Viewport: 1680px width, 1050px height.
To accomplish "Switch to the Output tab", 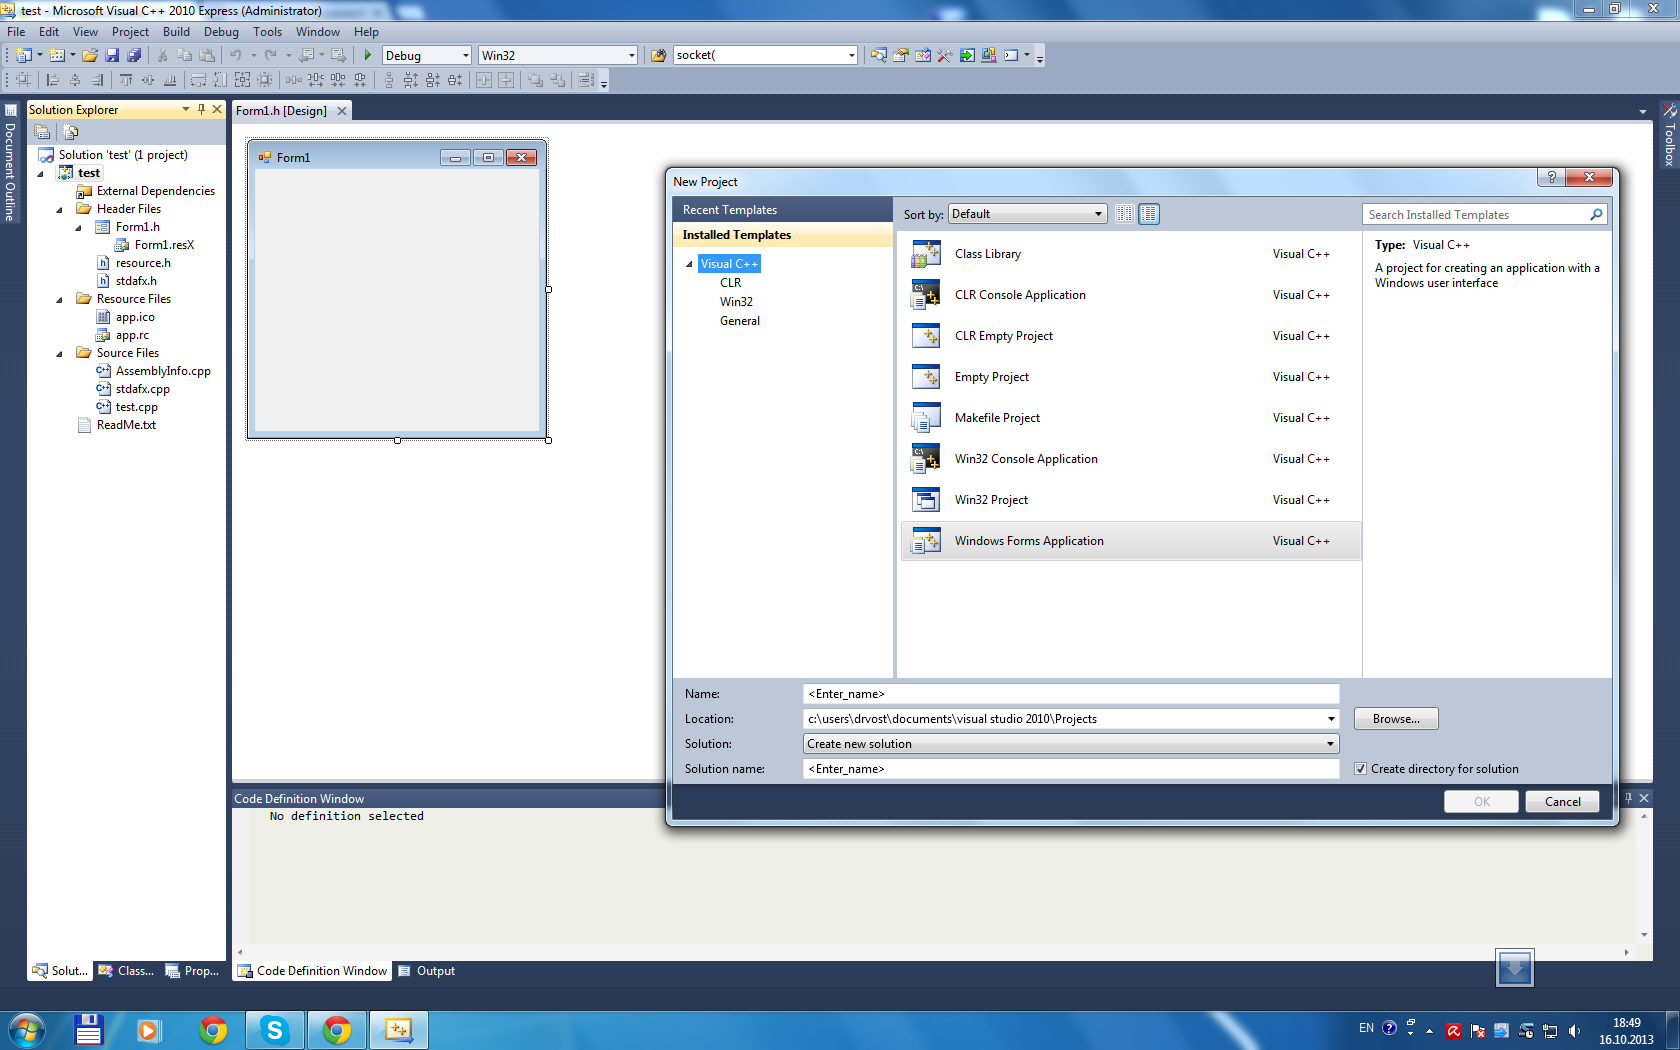I will [x=427, y=971].
